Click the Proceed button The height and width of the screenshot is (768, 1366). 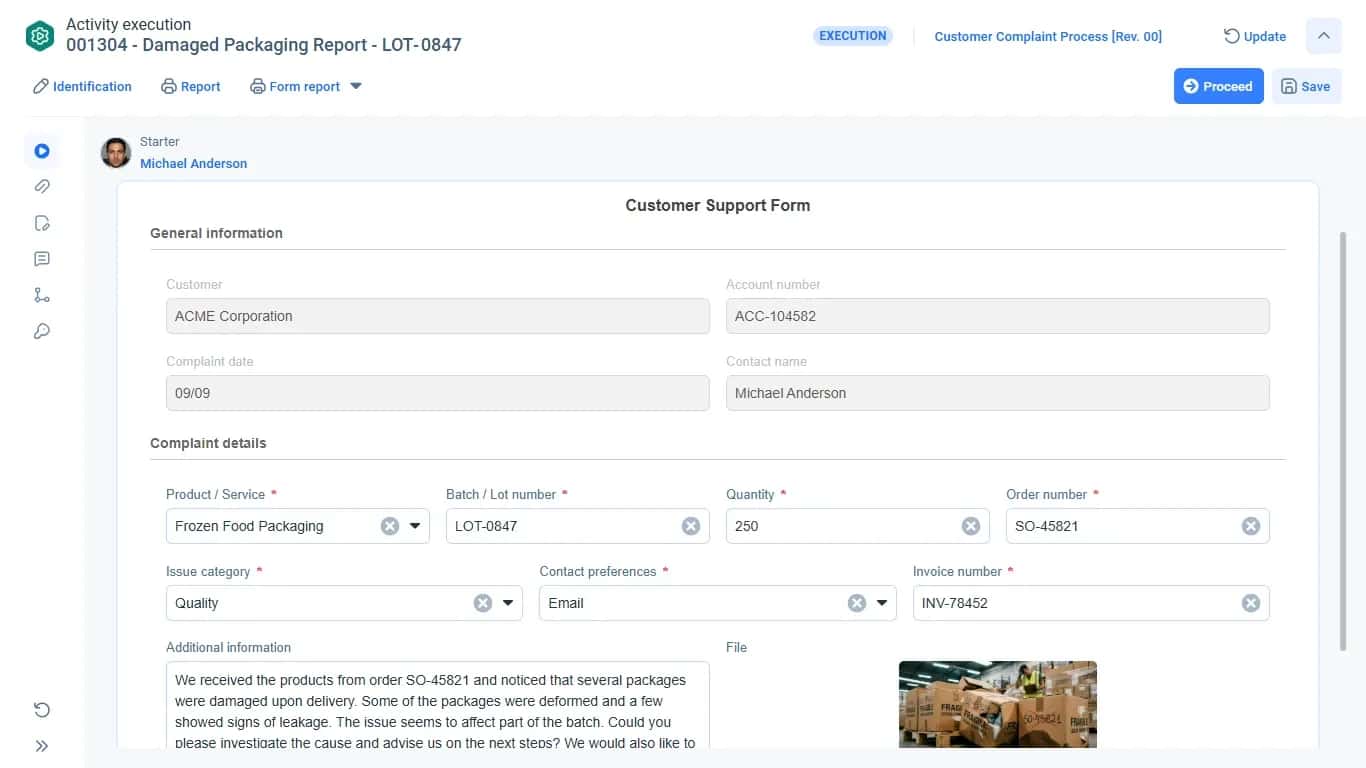coord(1219,86)
